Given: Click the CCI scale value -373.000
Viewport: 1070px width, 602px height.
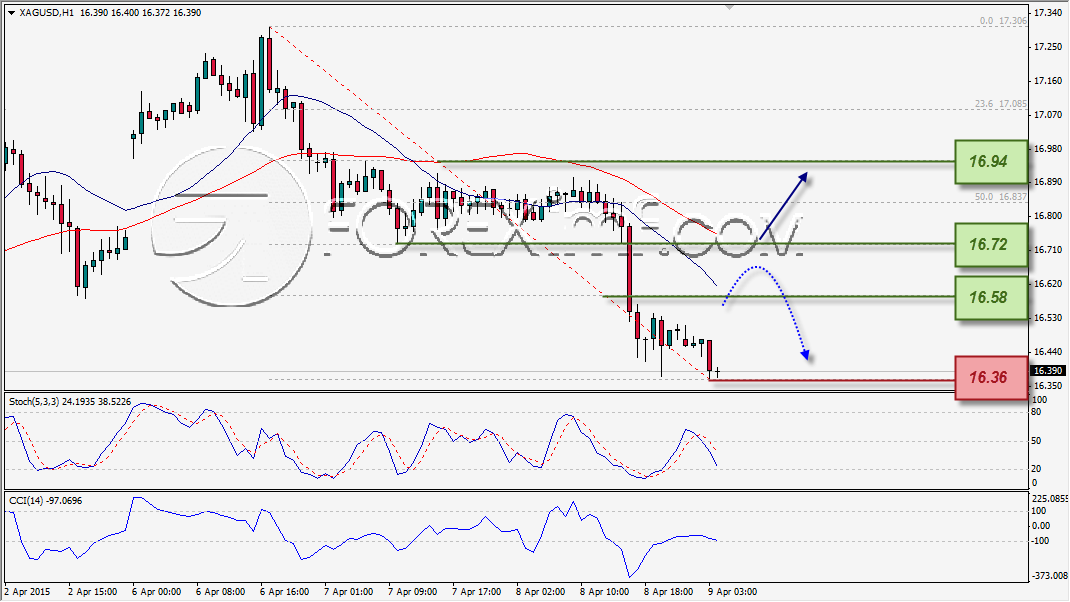Looking at the screenshot, I should pos(1050,576).
